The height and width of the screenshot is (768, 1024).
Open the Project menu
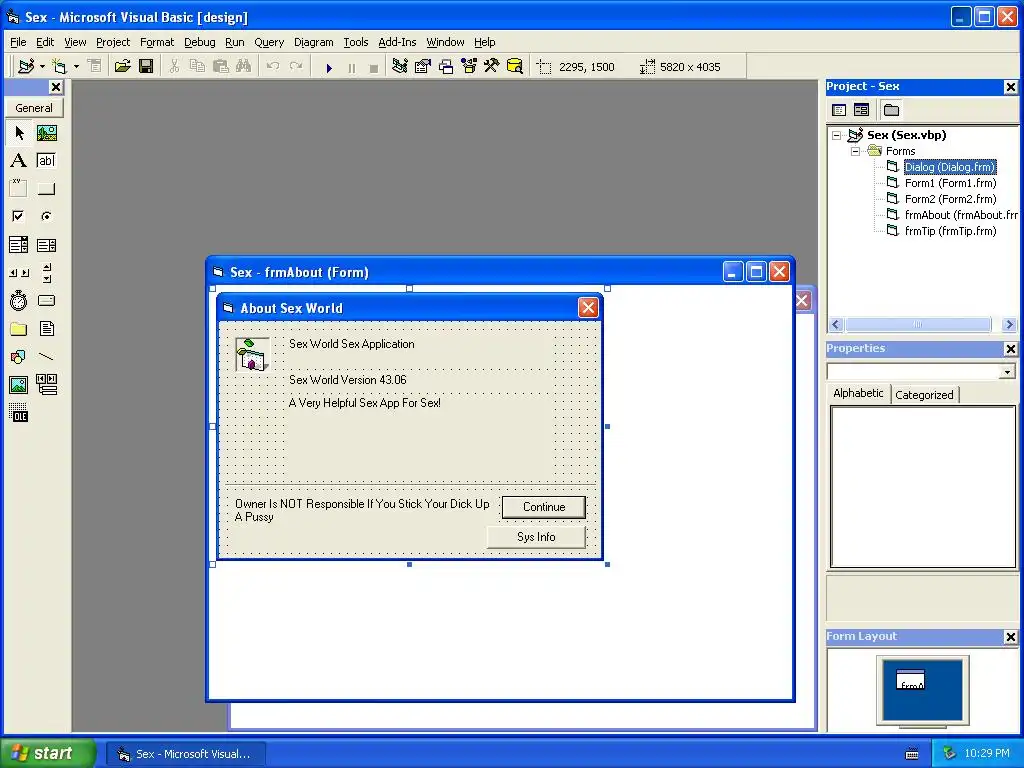[x=113, y=42]
